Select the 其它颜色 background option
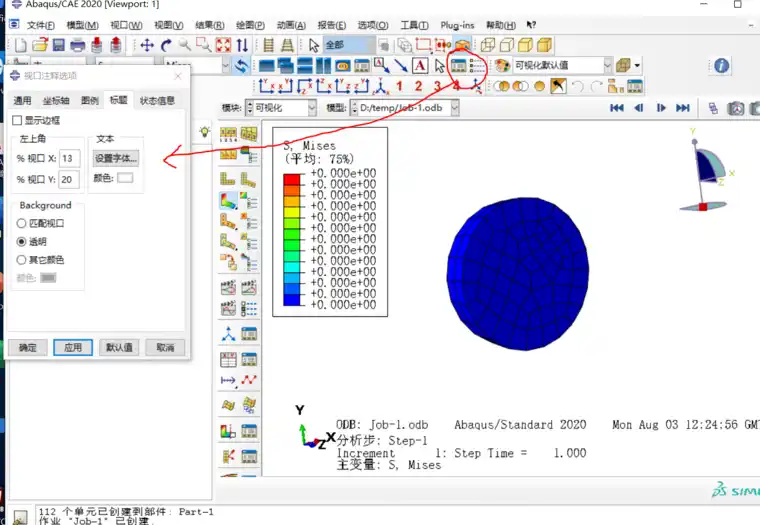Viewport: 760px width, 525px height. coord(21,260)
